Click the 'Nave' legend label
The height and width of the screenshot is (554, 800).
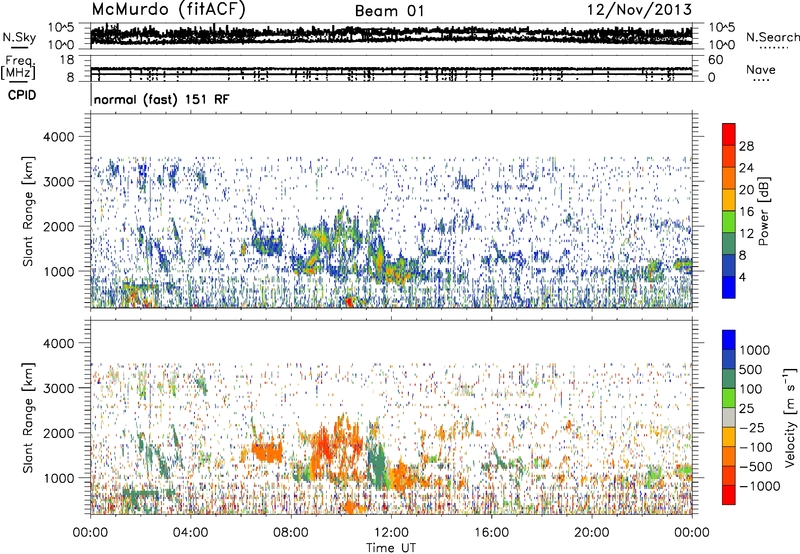pyautogui.click(x=760, y=70)
